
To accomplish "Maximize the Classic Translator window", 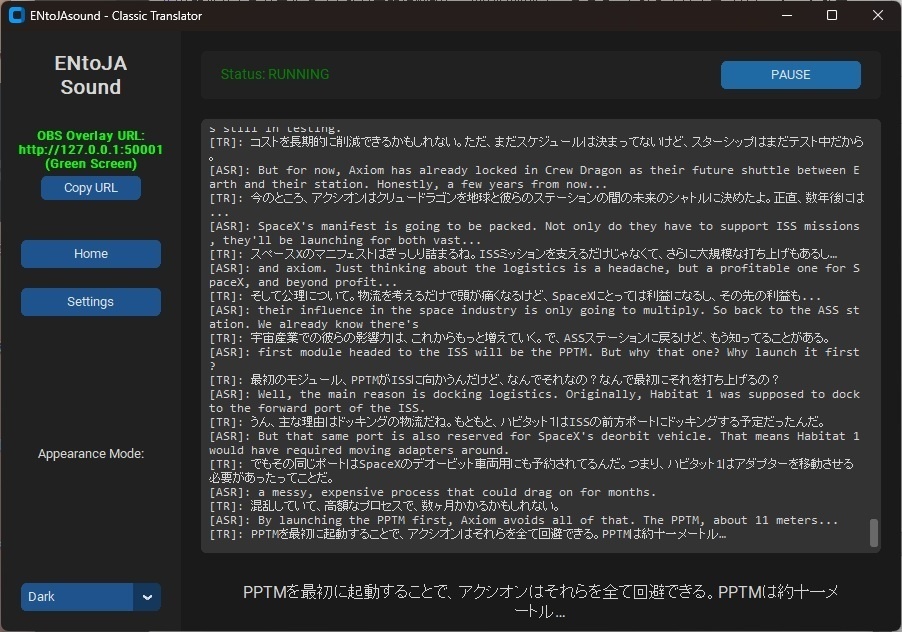I will coord(832,16).
